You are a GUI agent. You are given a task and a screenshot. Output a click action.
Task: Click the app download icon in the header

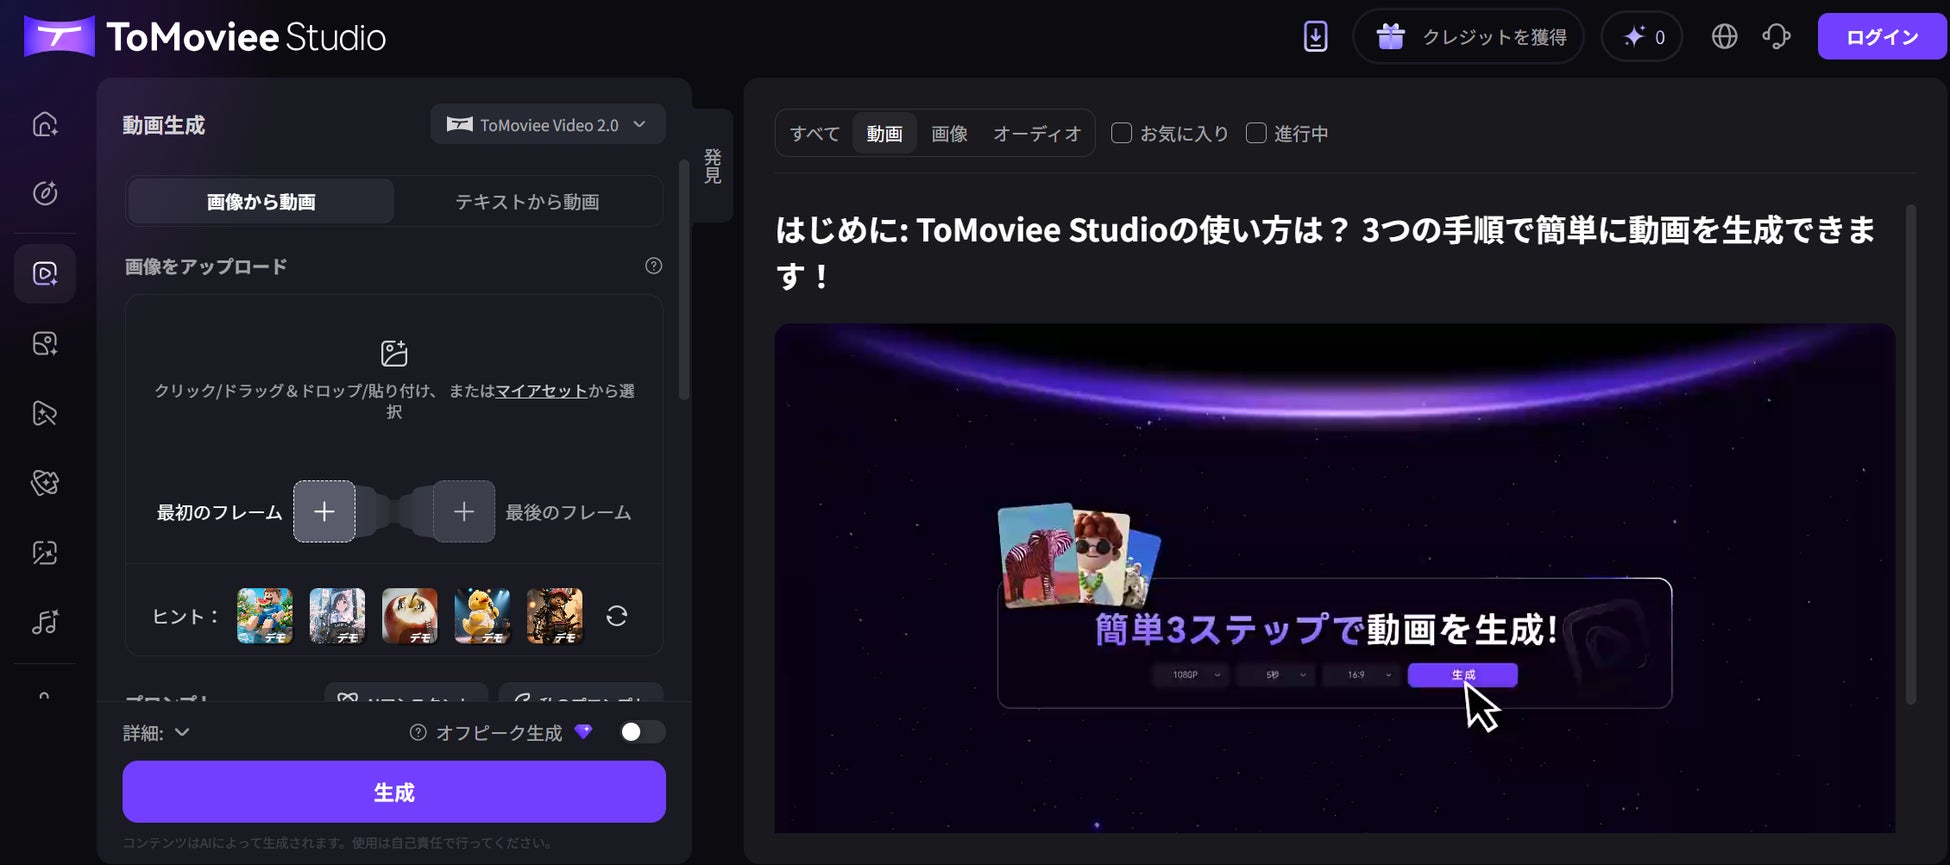point(1316,37)
